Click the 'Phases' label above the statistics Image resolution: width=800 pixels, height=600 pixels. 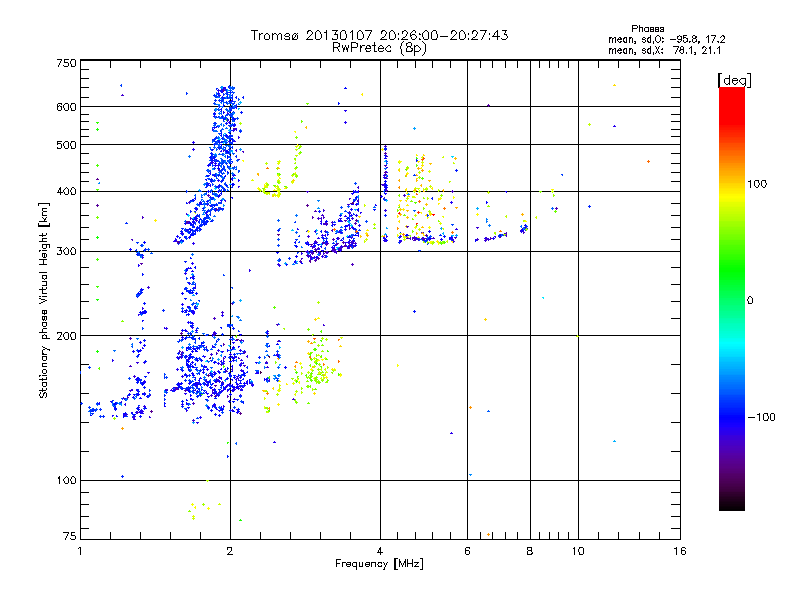tap(647, 29)
